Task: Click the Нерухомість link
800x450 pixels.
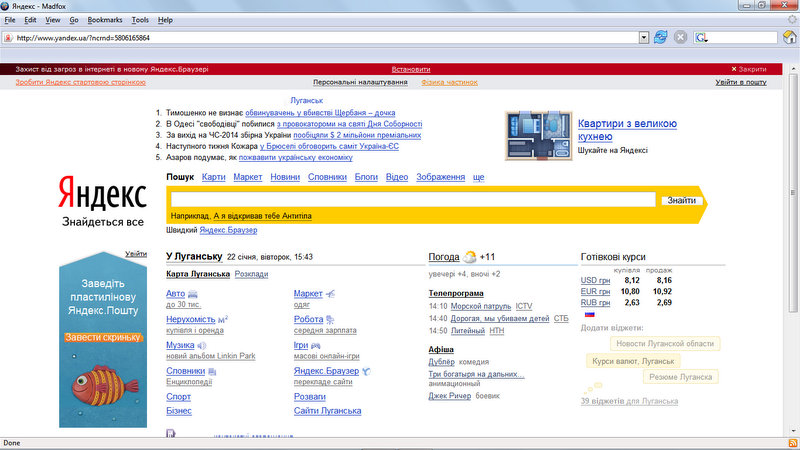Action: click(x=191, y=319)
